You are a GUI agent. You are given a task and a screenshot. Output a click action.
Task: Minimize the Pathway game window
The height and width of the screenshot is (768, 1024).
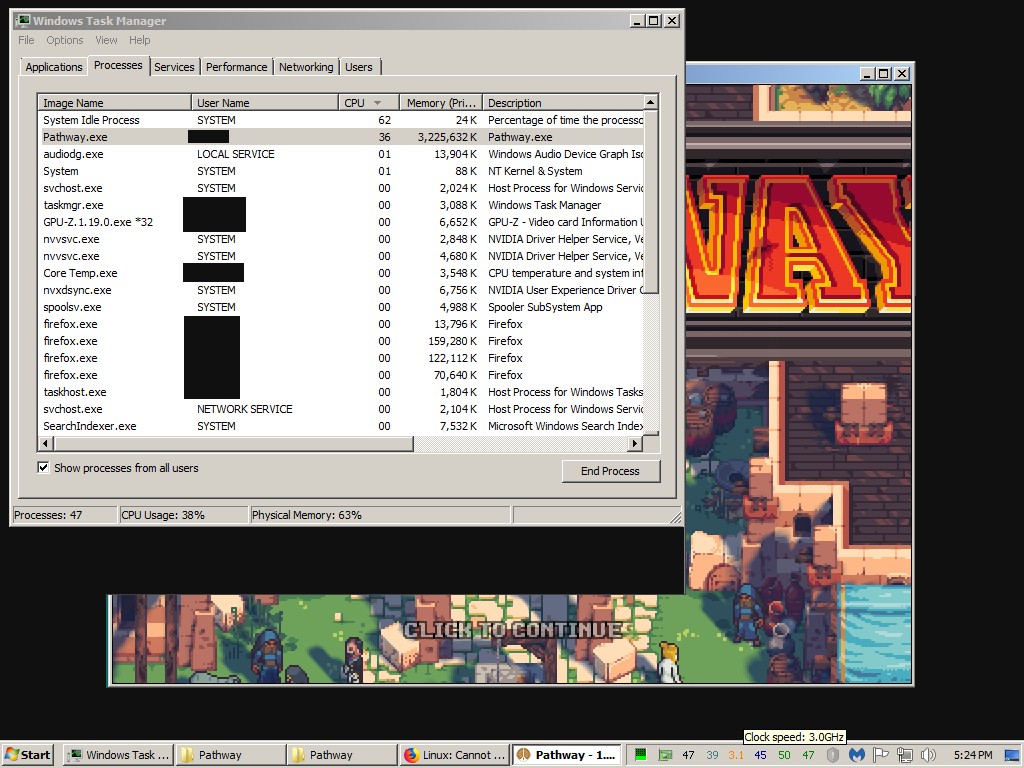point(867,74)
